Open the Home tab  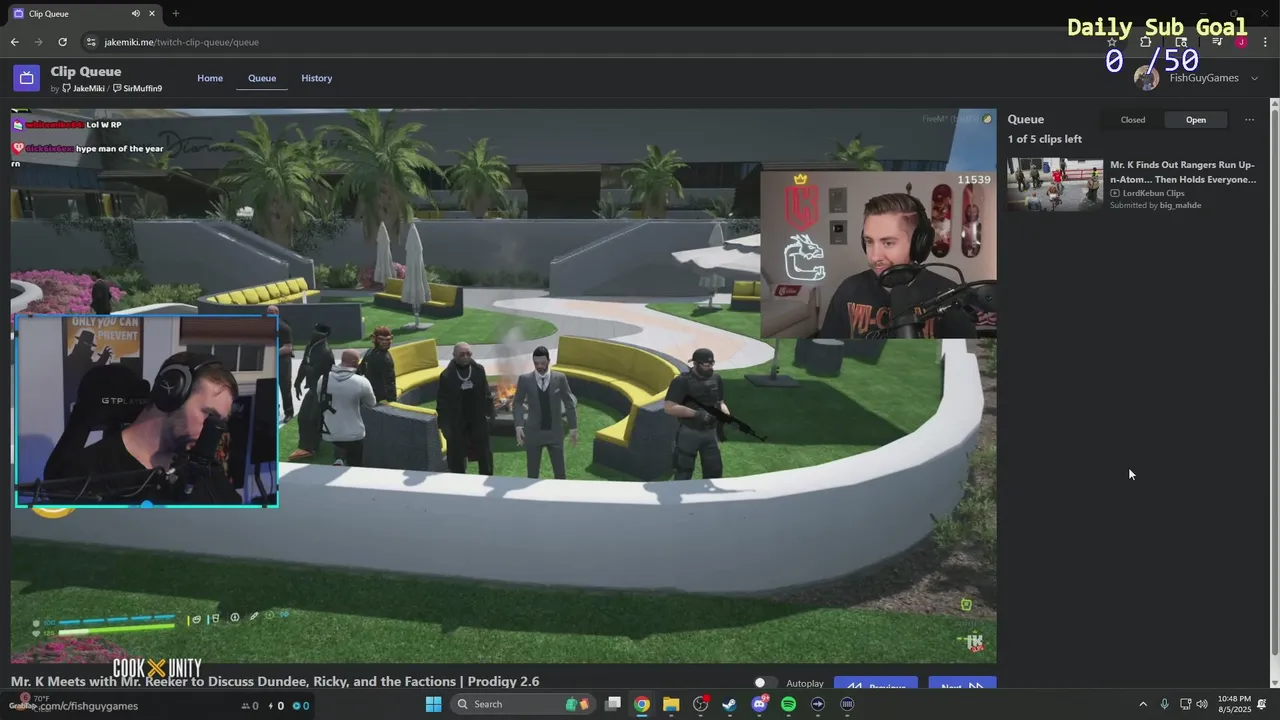(x=210, y=78)
